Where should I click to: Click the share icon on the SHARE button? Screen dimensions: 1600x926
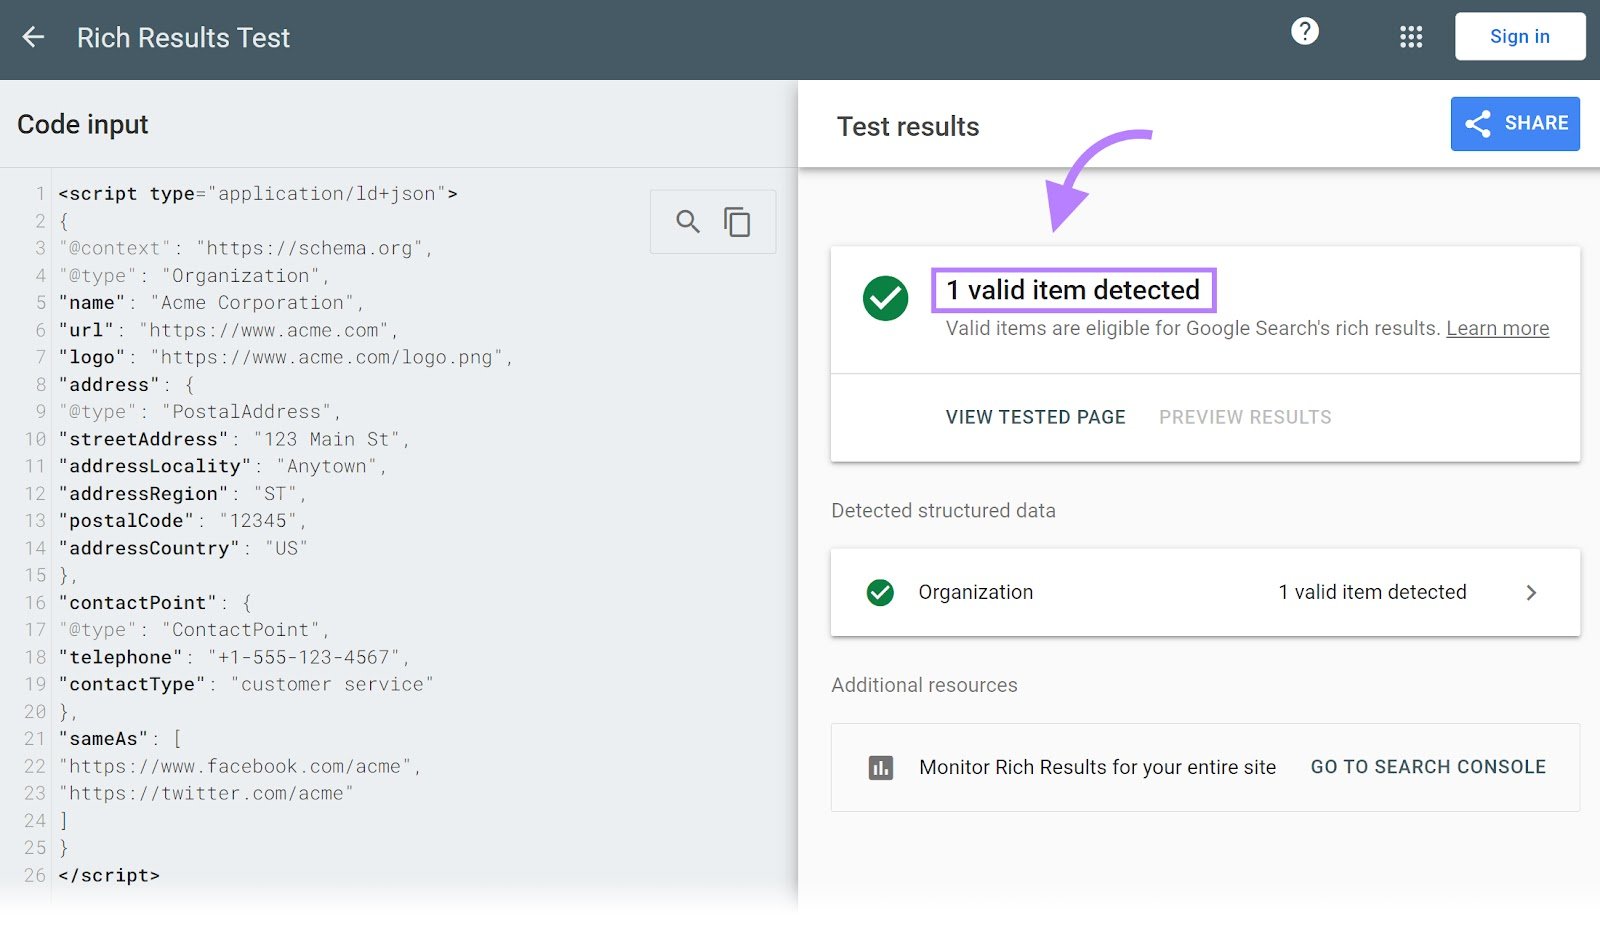[x=1478, y=123]
